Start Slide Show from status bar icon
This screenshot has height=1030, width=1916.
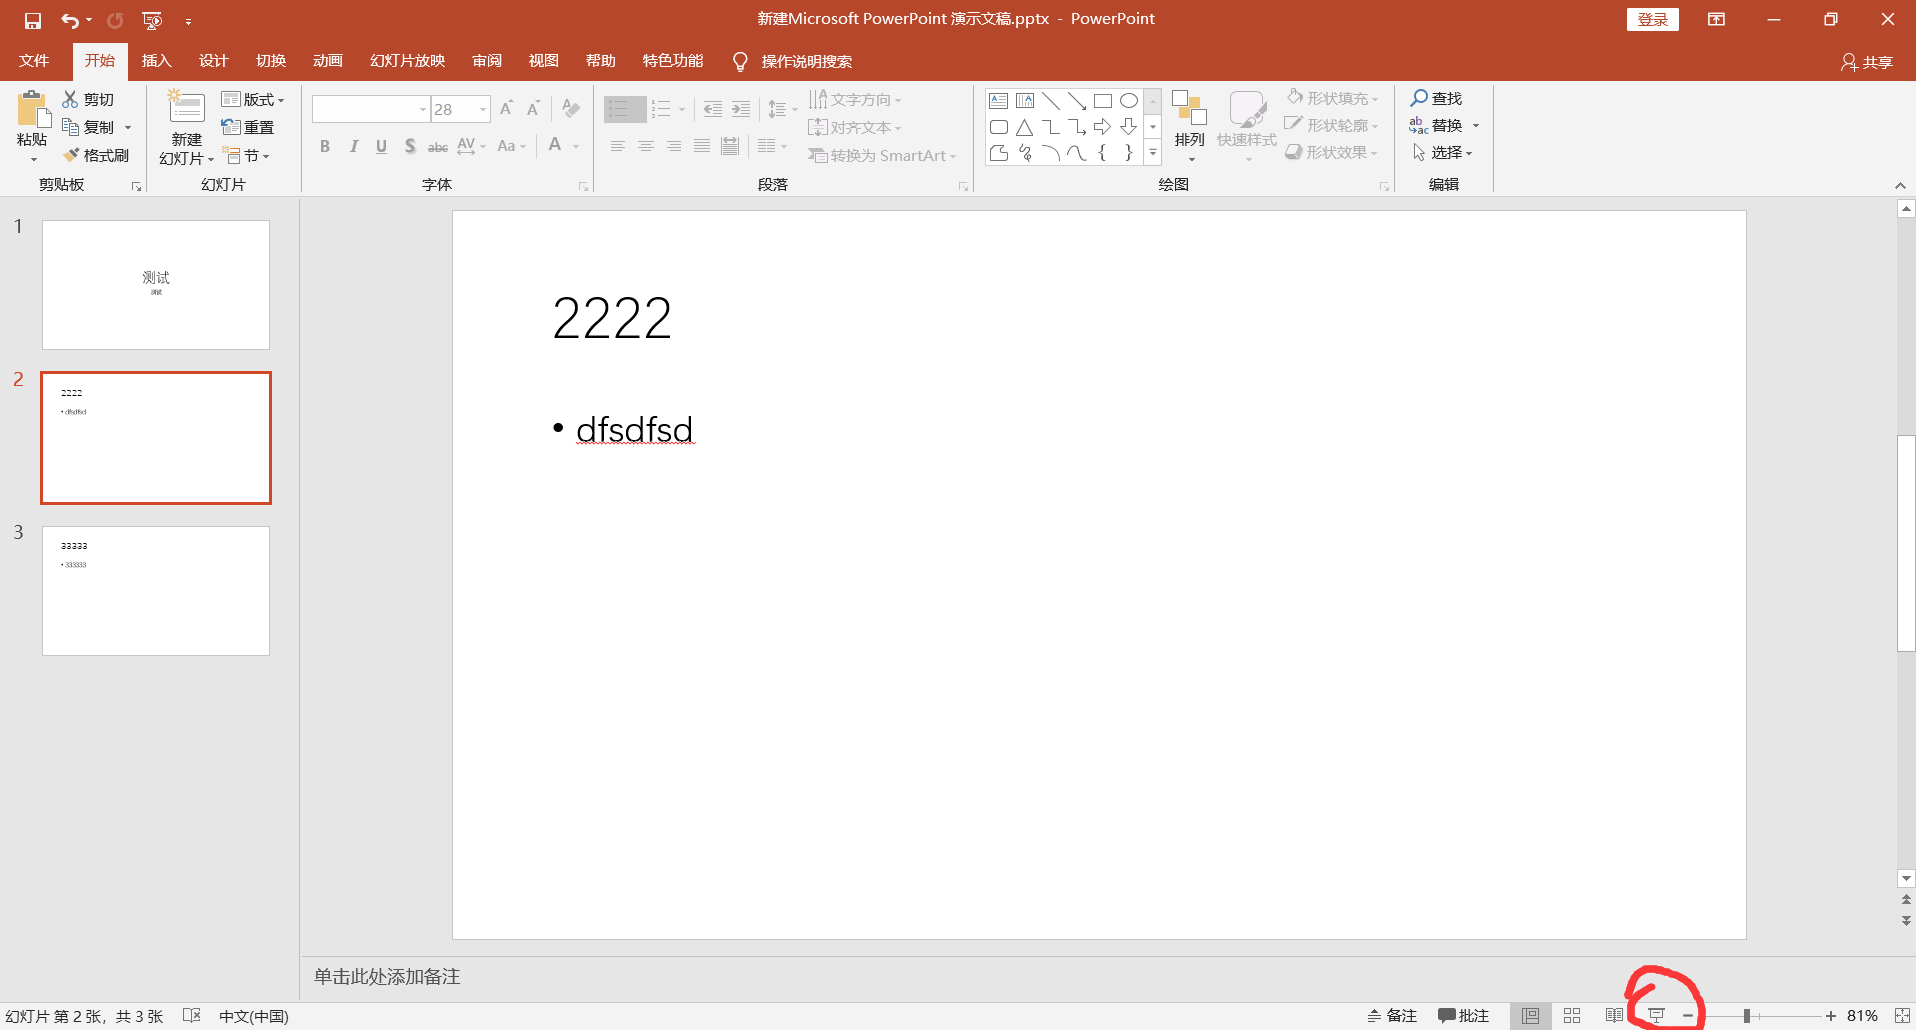(x=1657, y=1016)
